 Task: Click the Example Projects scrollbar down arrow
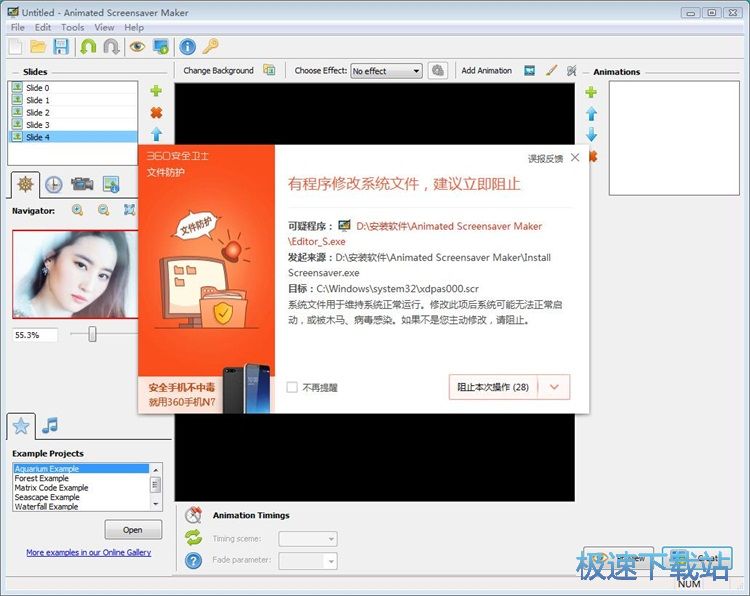pos(155,504)
